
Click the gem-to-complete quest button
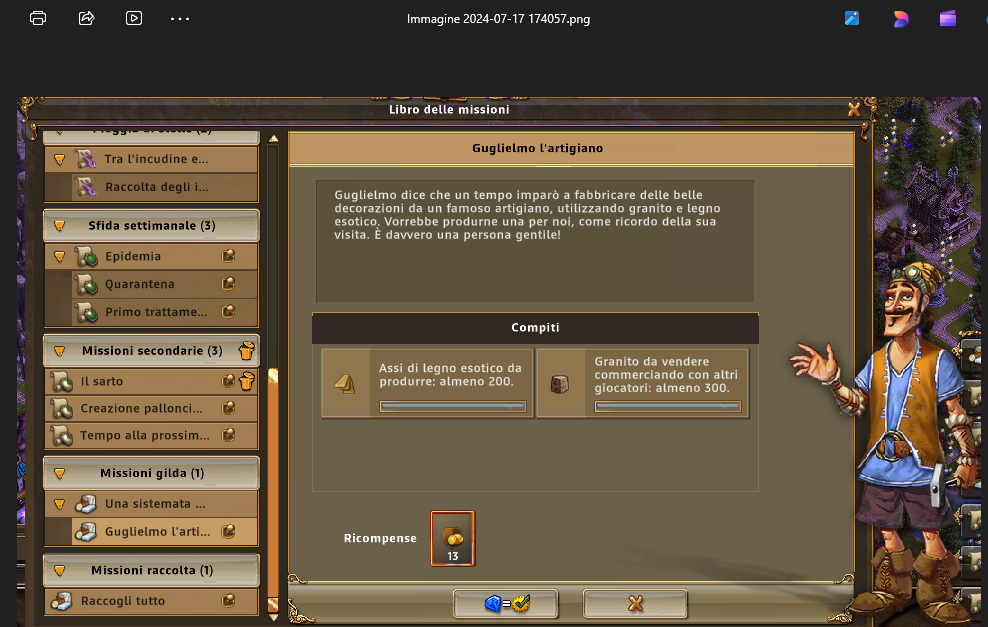(506, 604)
